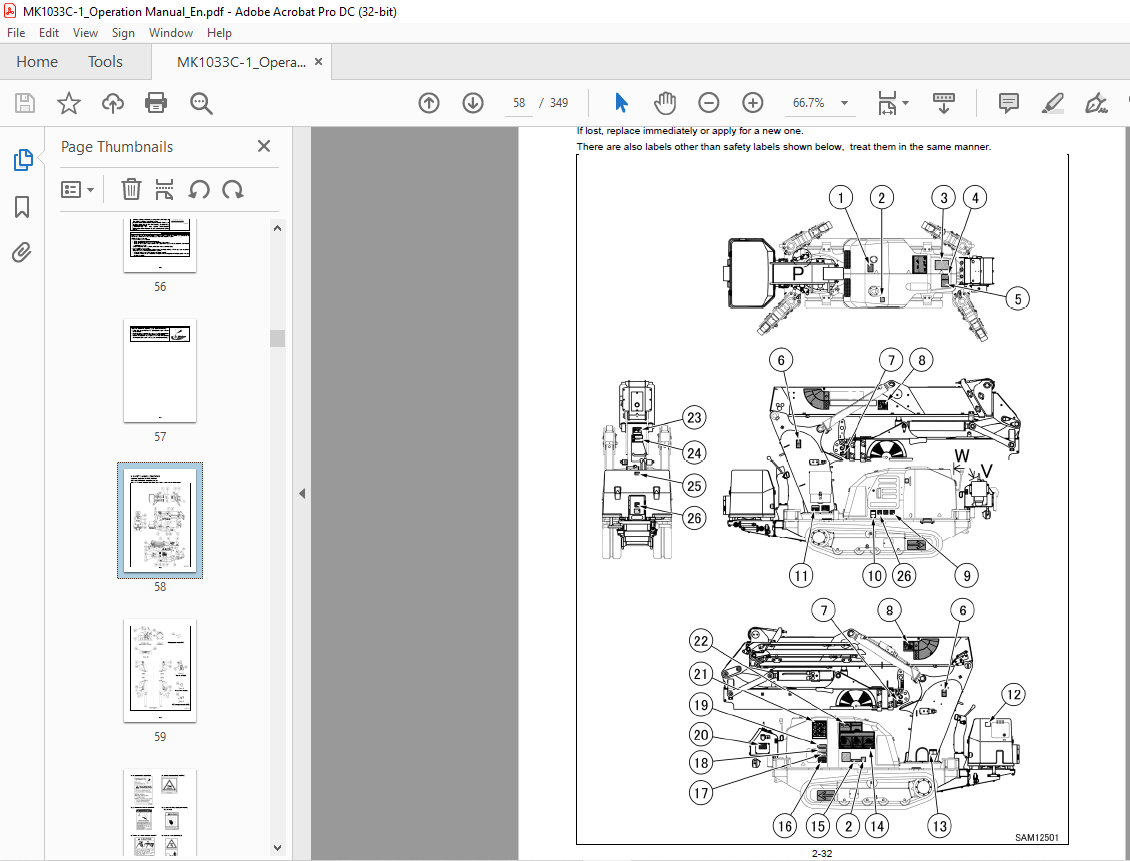This screenshot has width=1130, height=861.
Task: Open the Window menu
Action: (171, 32)
